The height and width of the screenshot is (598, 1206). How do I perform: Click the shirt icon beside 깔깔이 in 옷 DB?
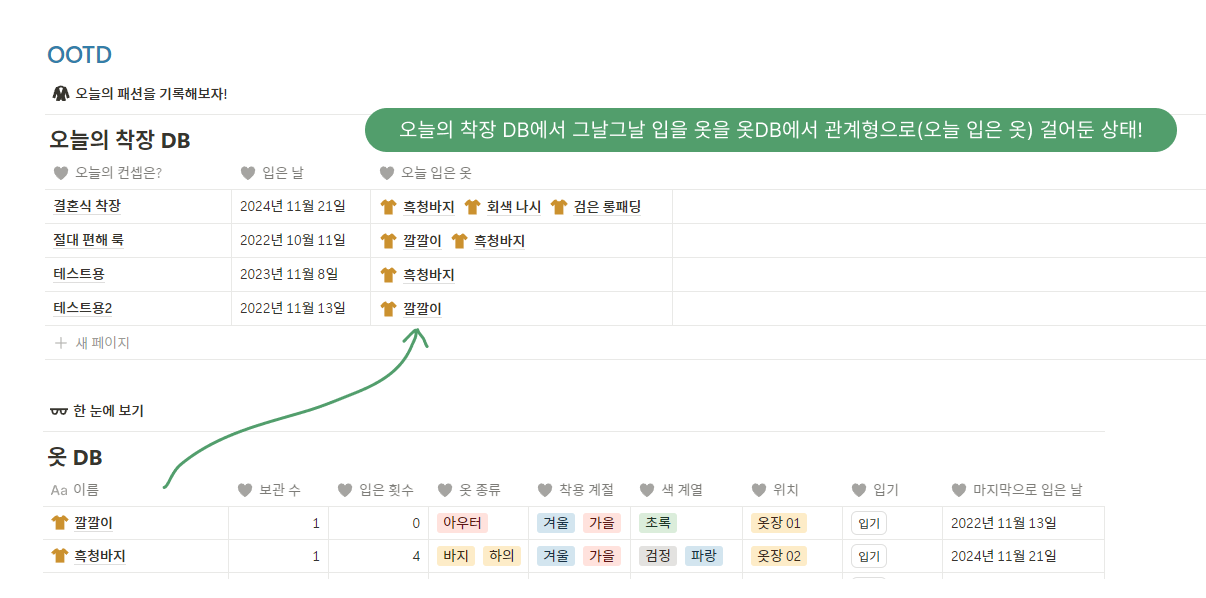point(59,523)
